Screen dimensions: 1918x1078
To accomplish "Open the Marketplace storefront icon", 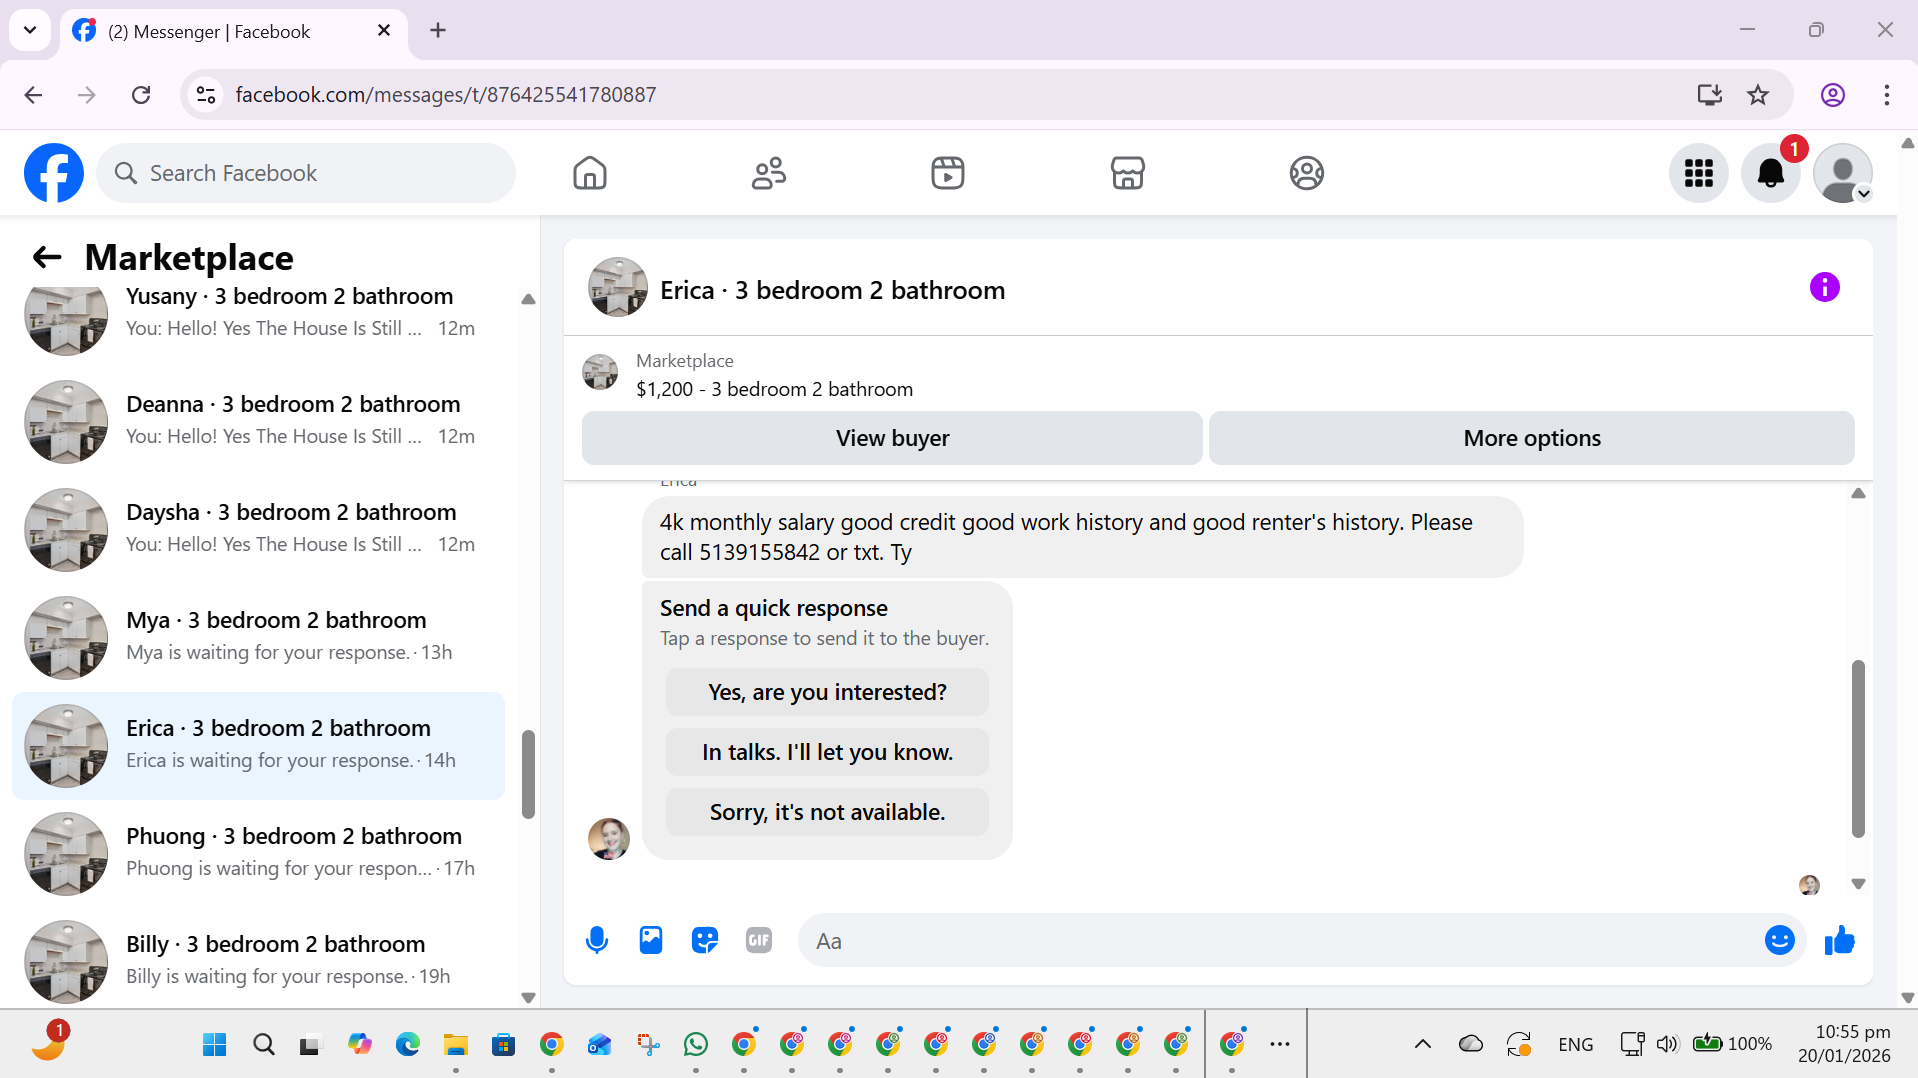I will pyautogui.click(x=1127, y=173).
